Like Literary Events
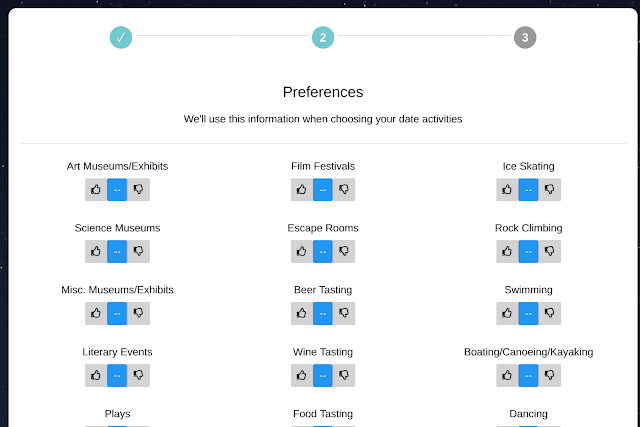The width and height of the screenshot is (640, 427). [x=96, y=375]
